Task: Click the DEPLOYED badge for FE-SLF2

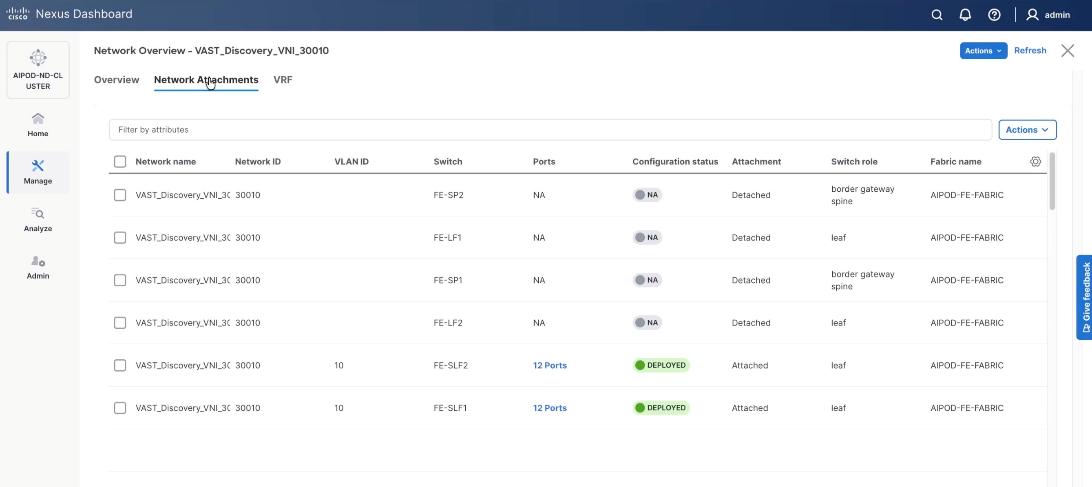Action: tap(661, 365)
